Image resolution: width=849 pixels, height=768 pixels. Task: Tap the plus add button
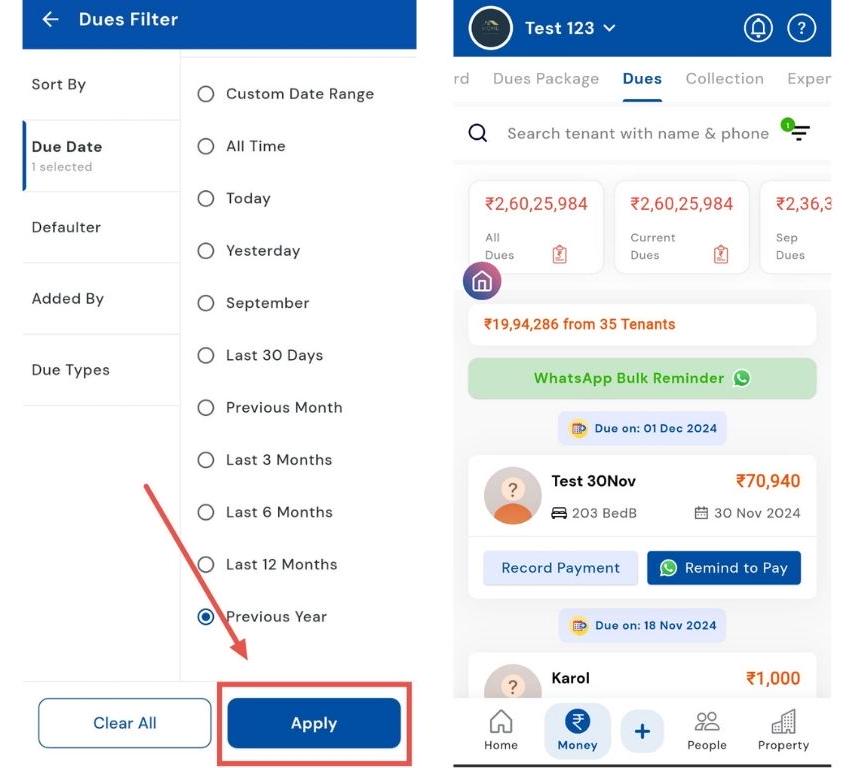pos(642,732)
